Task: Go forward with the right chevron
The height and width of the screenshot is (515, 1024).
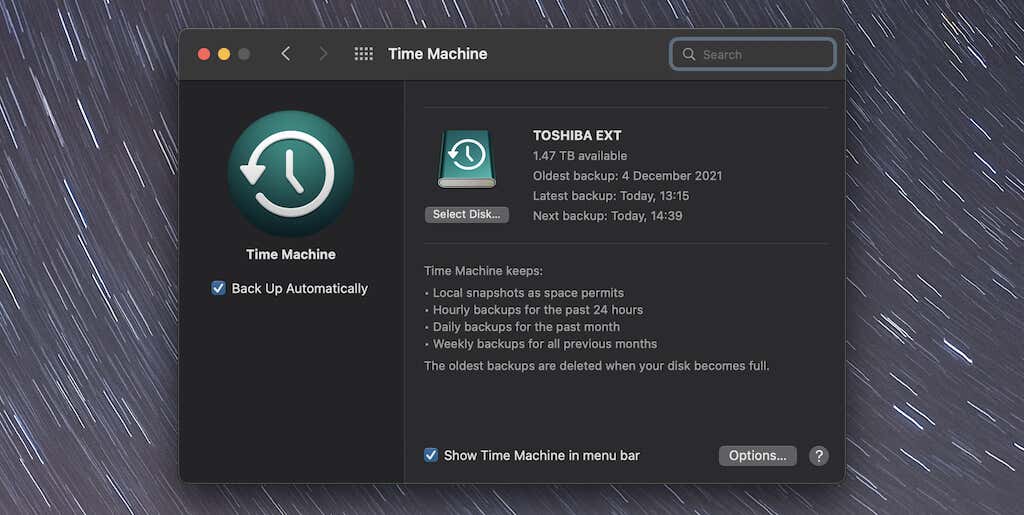Action: click(323, 54)
